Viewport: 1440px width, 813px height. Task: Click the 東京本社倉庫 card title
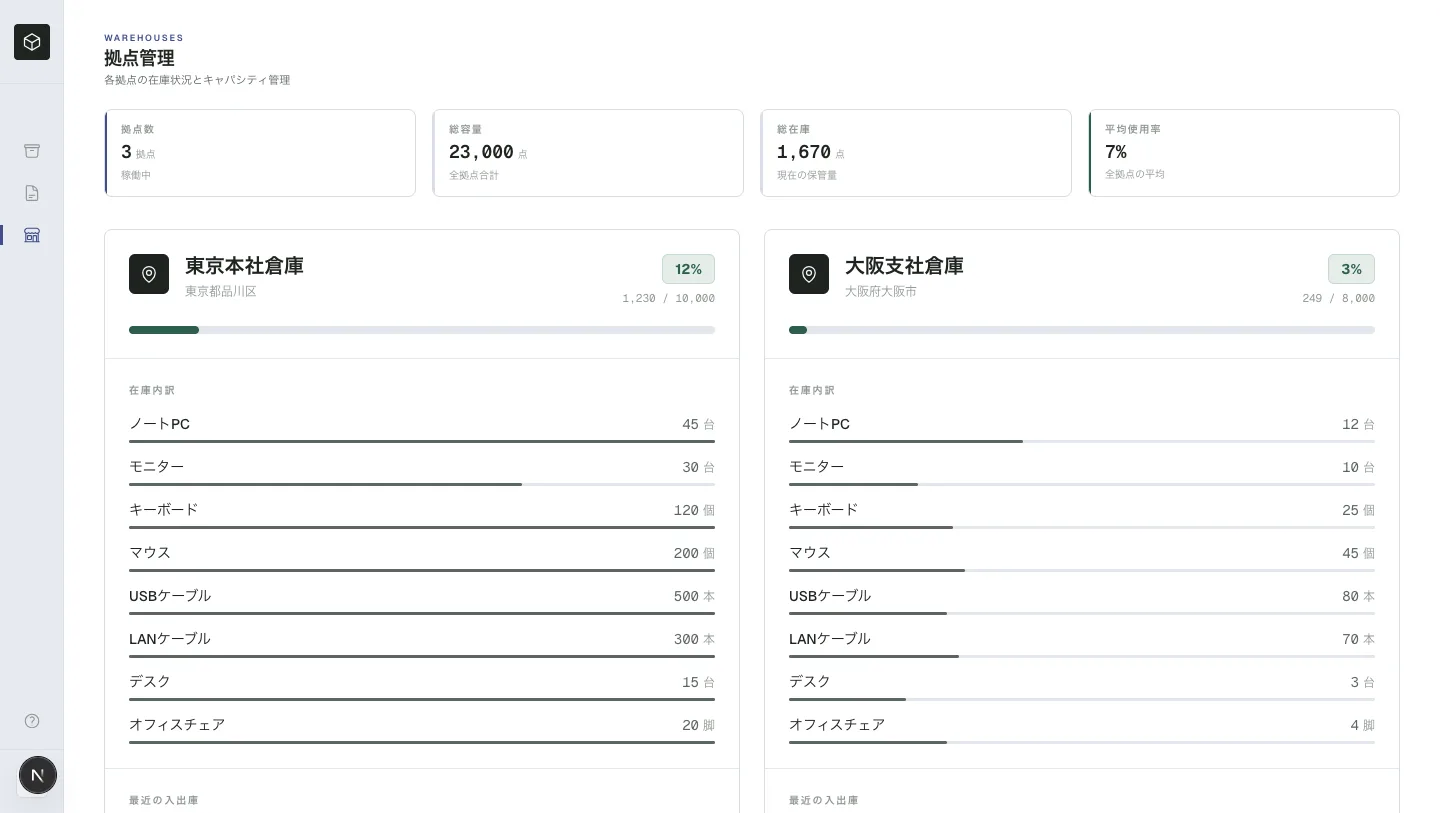(x=244, y=266)
